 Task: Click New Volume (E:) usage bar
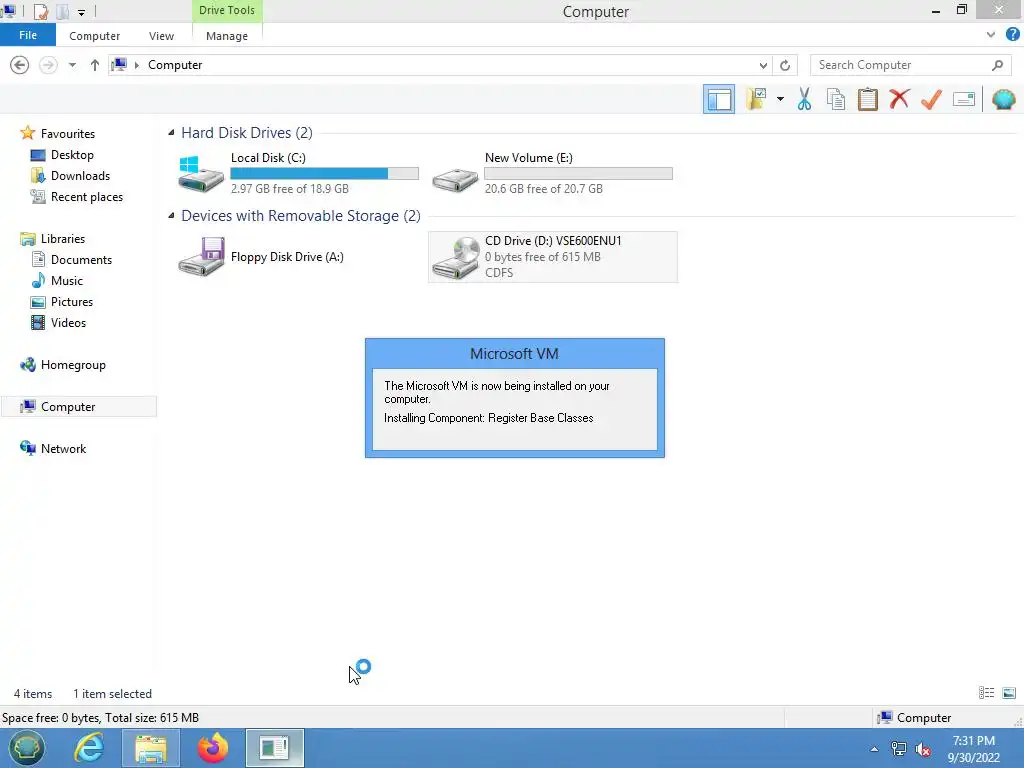tap(578, 173)
